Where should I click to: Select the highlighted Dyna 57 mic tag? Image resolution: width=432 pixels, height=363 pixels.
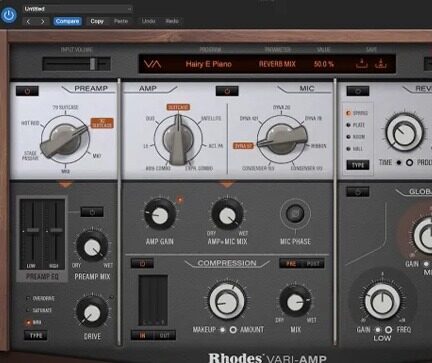(243, 146)
